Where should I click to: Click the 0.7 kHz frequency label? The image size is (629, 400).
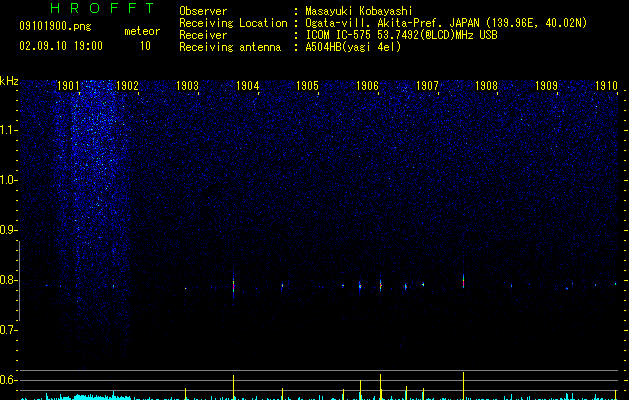[8, 330]
